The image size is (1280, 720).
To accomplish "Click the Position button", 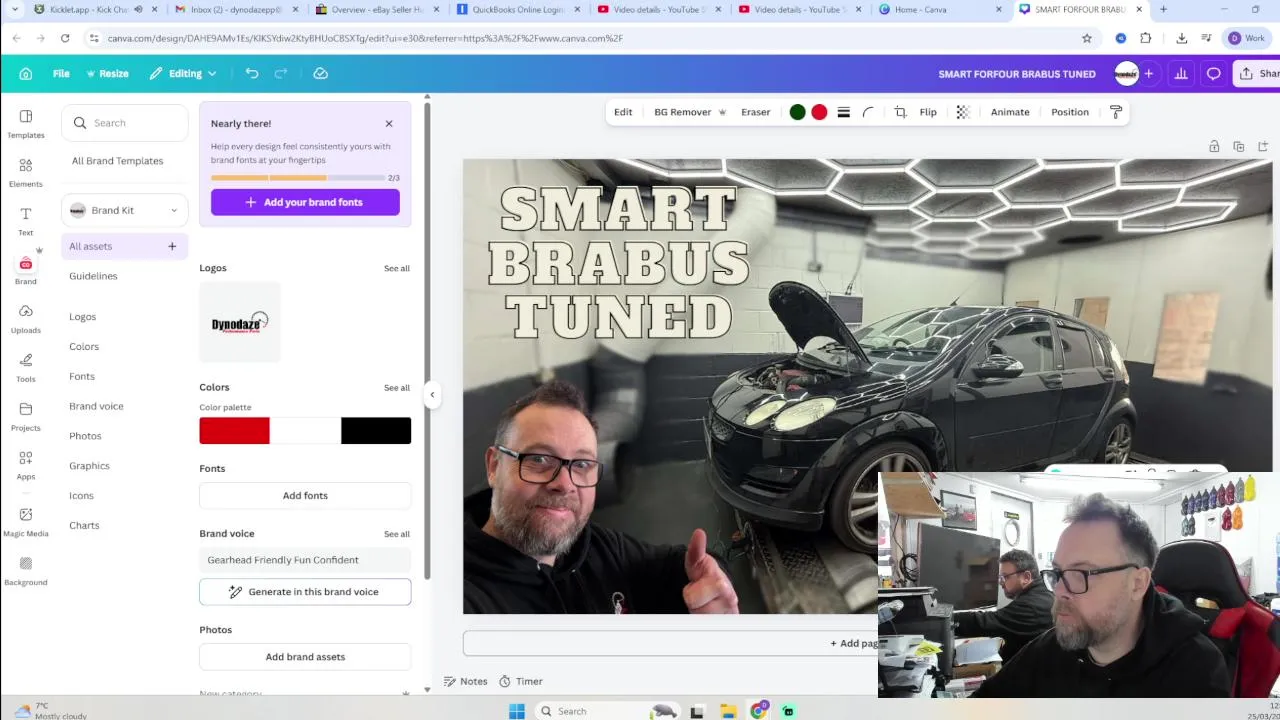I will click(1070, 112).
